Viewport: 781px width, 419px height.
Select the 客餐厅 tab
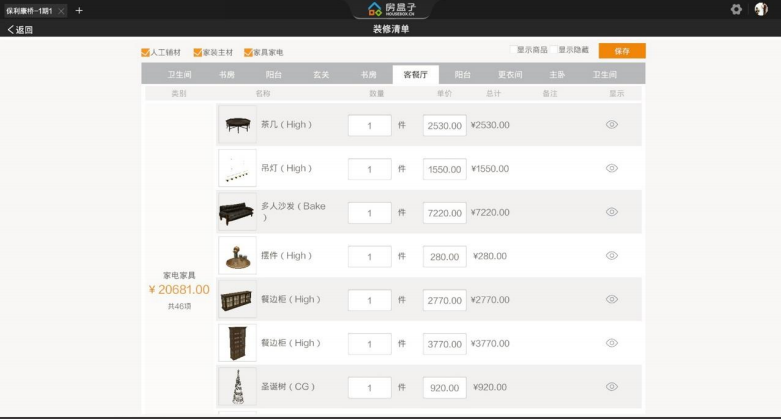[415, 75]
